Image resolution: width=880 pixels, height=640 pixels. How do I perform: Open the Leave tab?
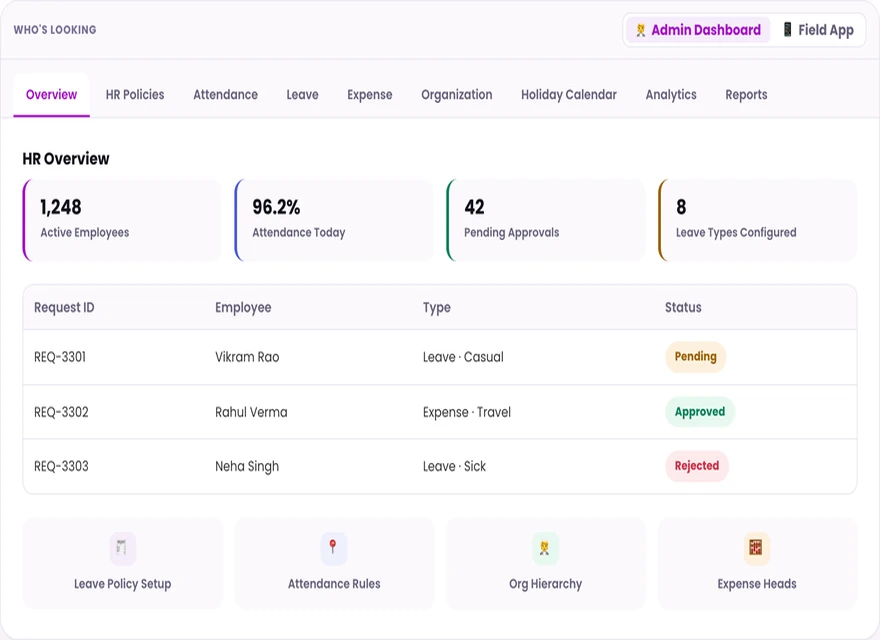pyautogui.click(x=302, y=95)
